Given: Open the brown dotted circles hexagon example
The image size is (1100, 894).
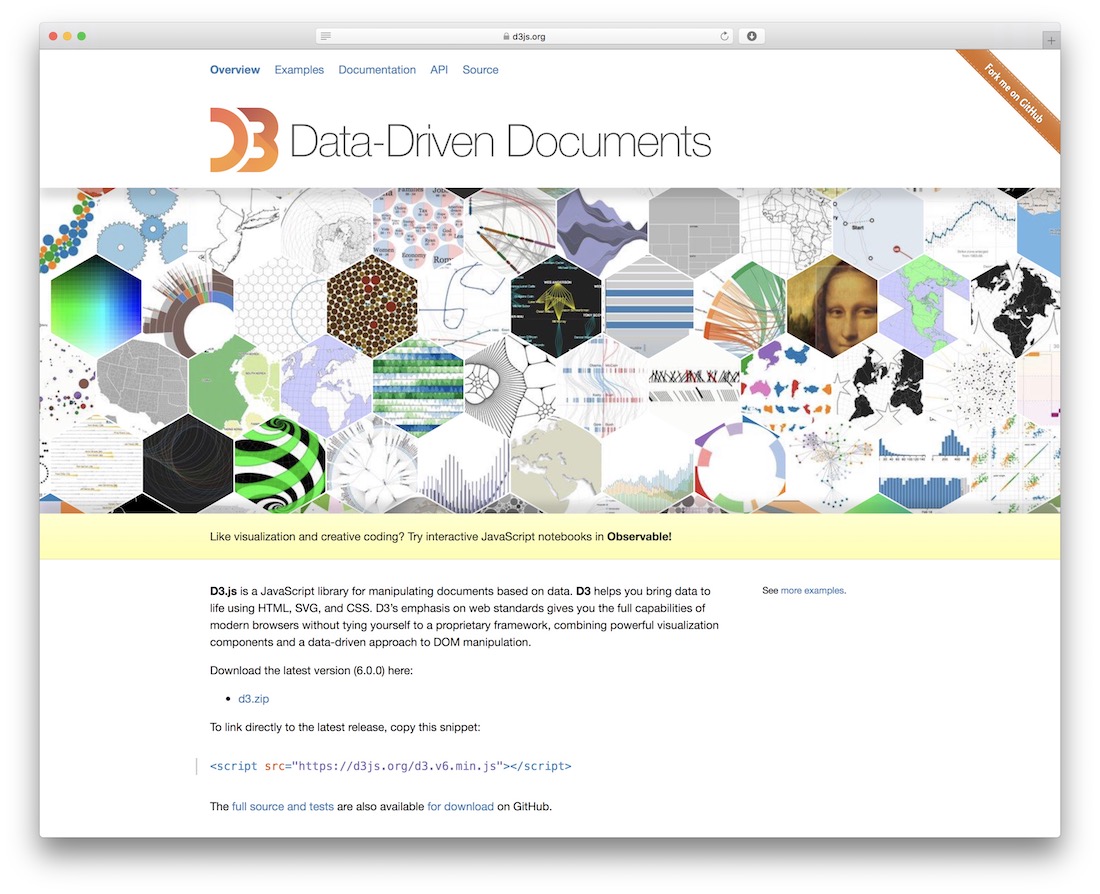Looking at the screenshot, I should [x=373, y=307].
